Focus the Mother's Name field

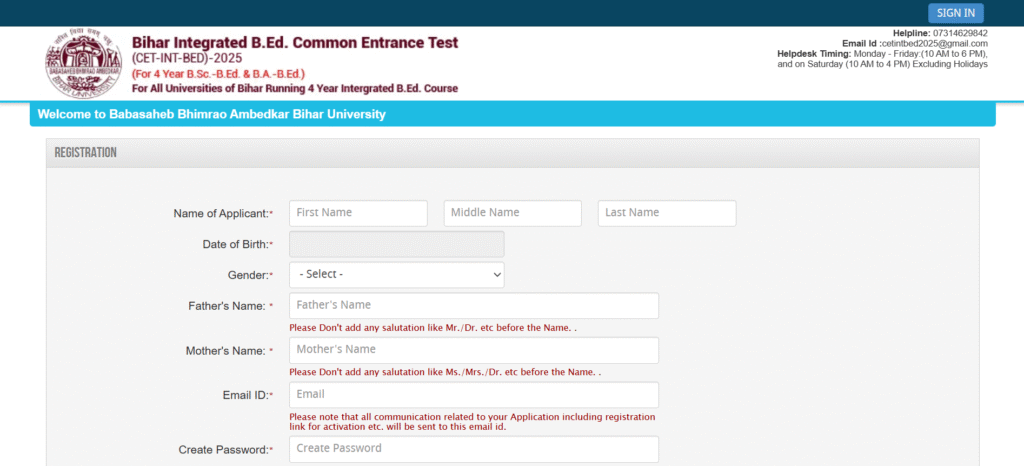click(473, 350)
